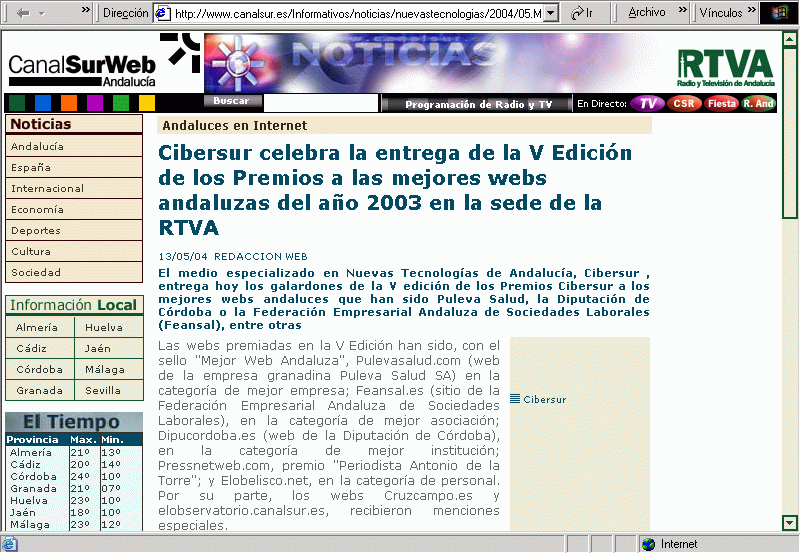The width and height of the screenshot is (800, 553).
Task: Click the Noticias banner image
Action: [x=430, y=63]
